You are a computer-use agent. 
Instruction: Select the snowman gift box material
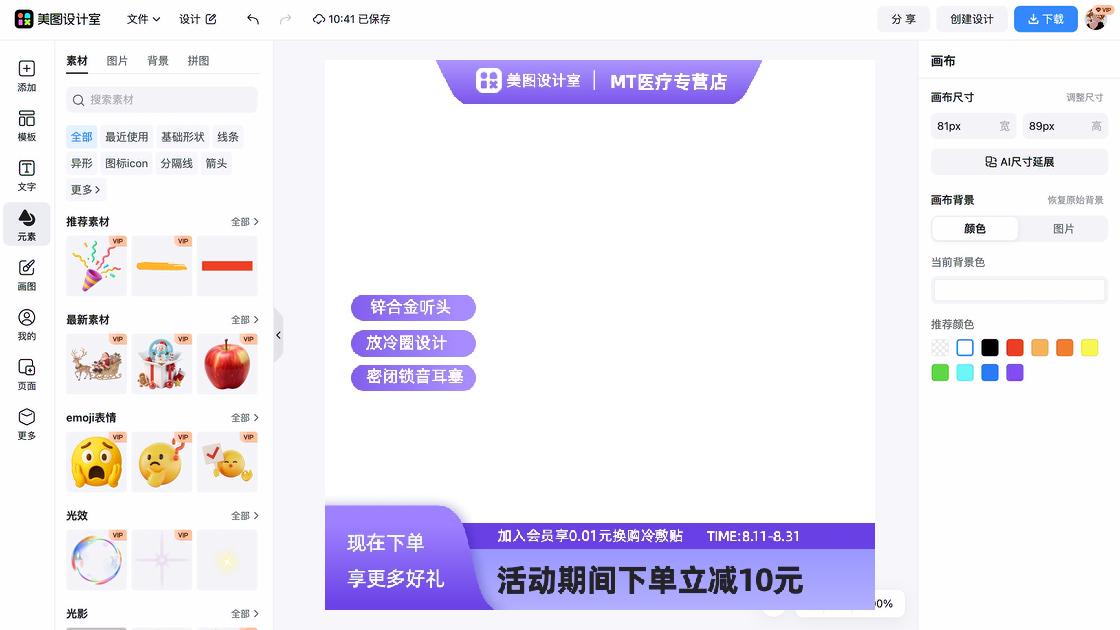pos(162,364)
